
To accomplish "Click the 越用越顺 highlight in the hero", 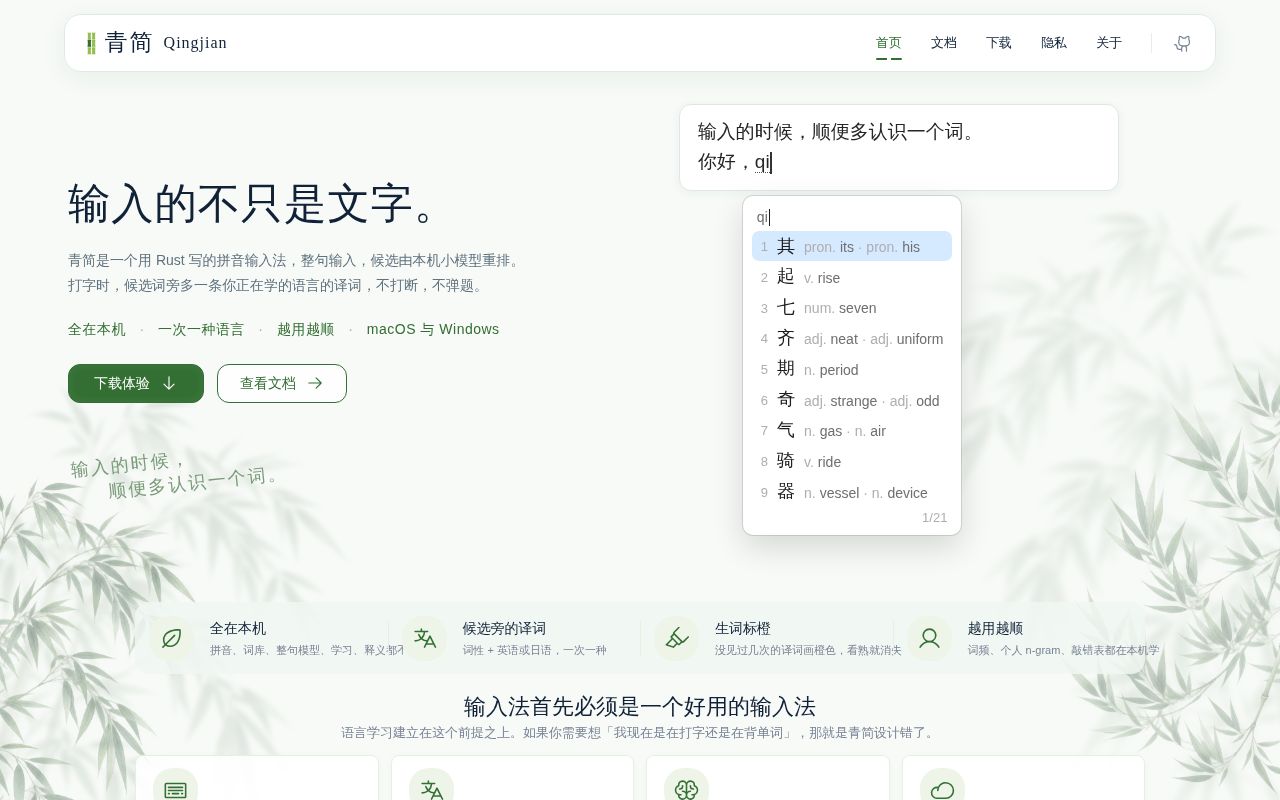I will click(306, 330).
